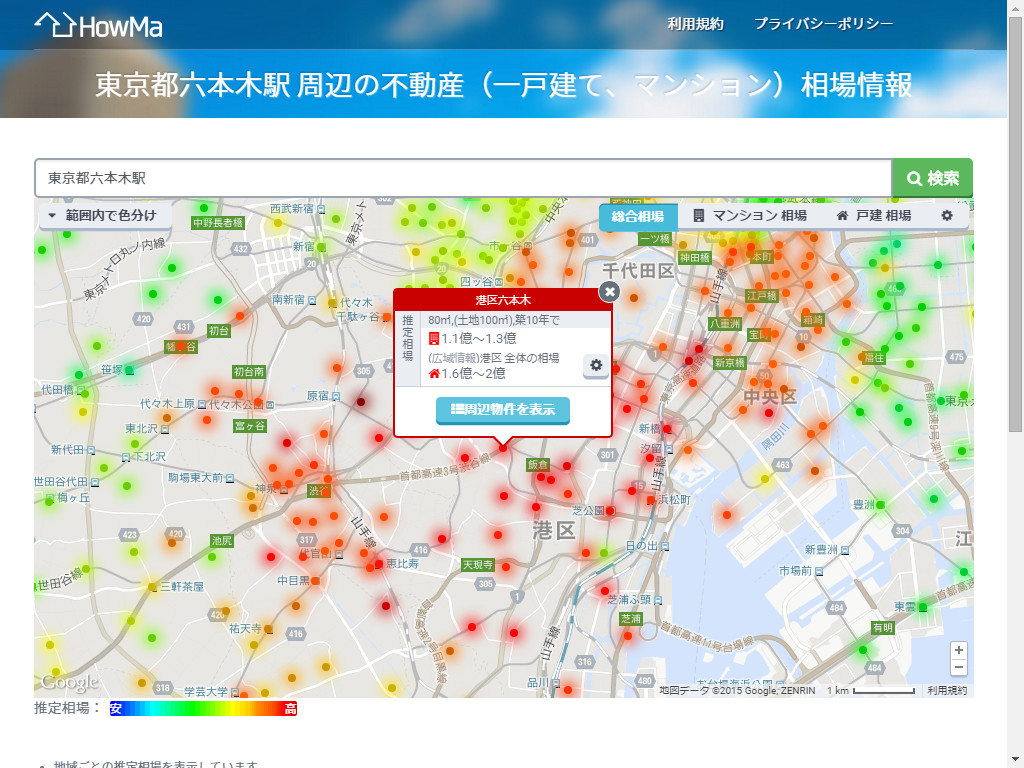
Task: Click the 中央区 ward label on map
Action: 770,396
